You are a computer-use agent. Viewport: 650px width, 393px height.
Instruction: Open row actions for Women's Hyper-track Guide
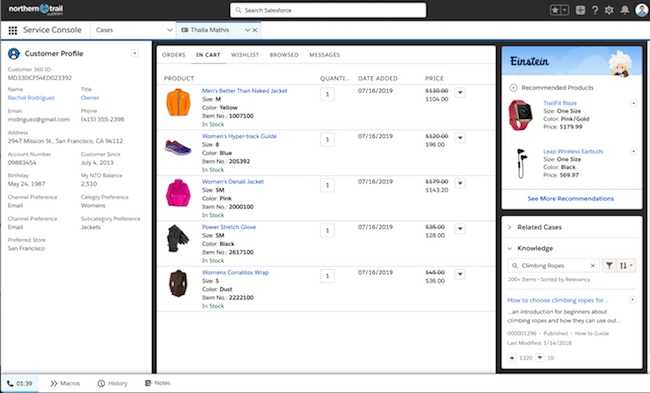(x=460, y=138)
